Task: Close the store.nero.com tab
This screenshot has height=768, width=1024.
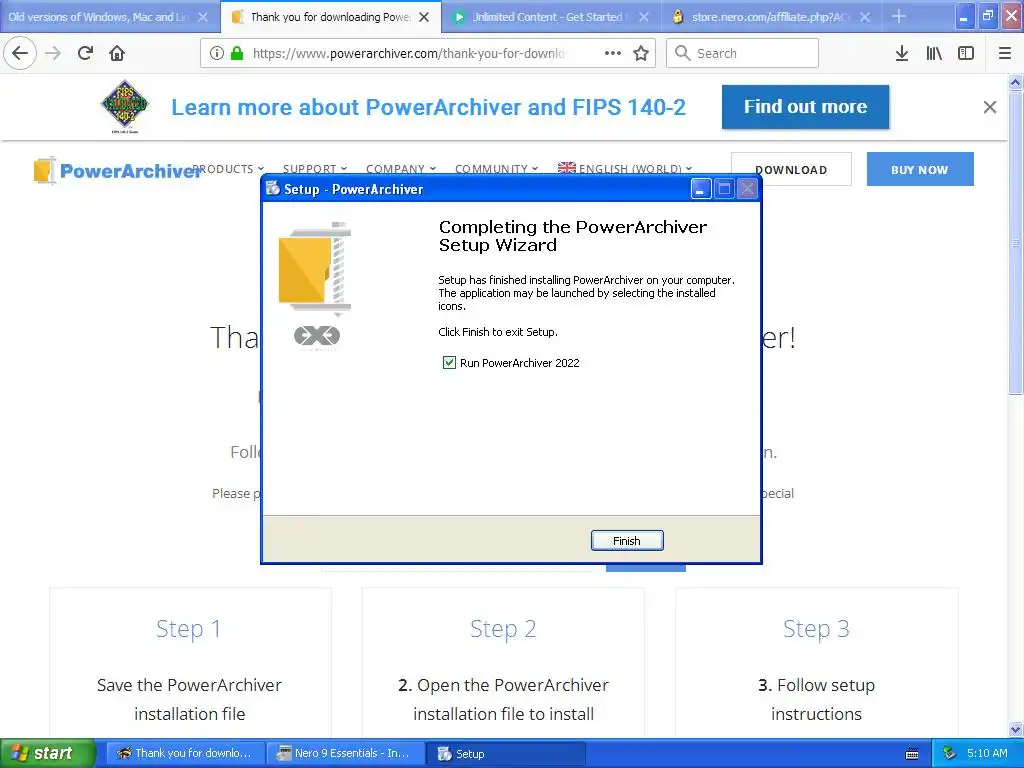Action: coord(865,17)
